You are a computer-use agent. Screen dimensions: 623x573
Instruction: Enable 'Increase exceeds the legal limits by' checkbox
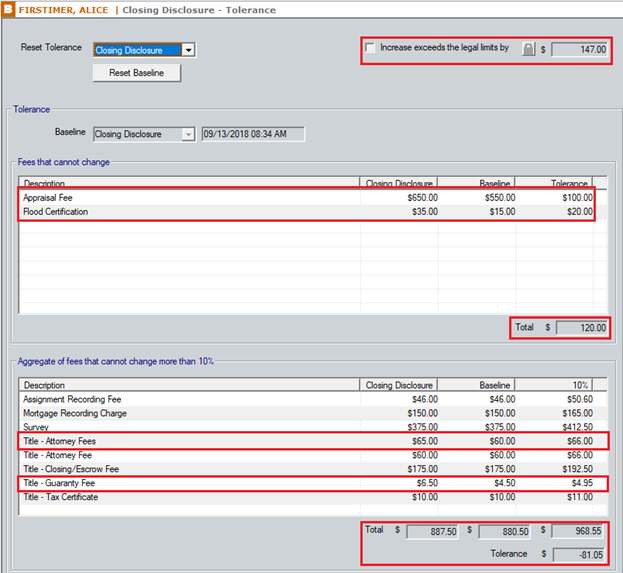(x=371, y=48)
